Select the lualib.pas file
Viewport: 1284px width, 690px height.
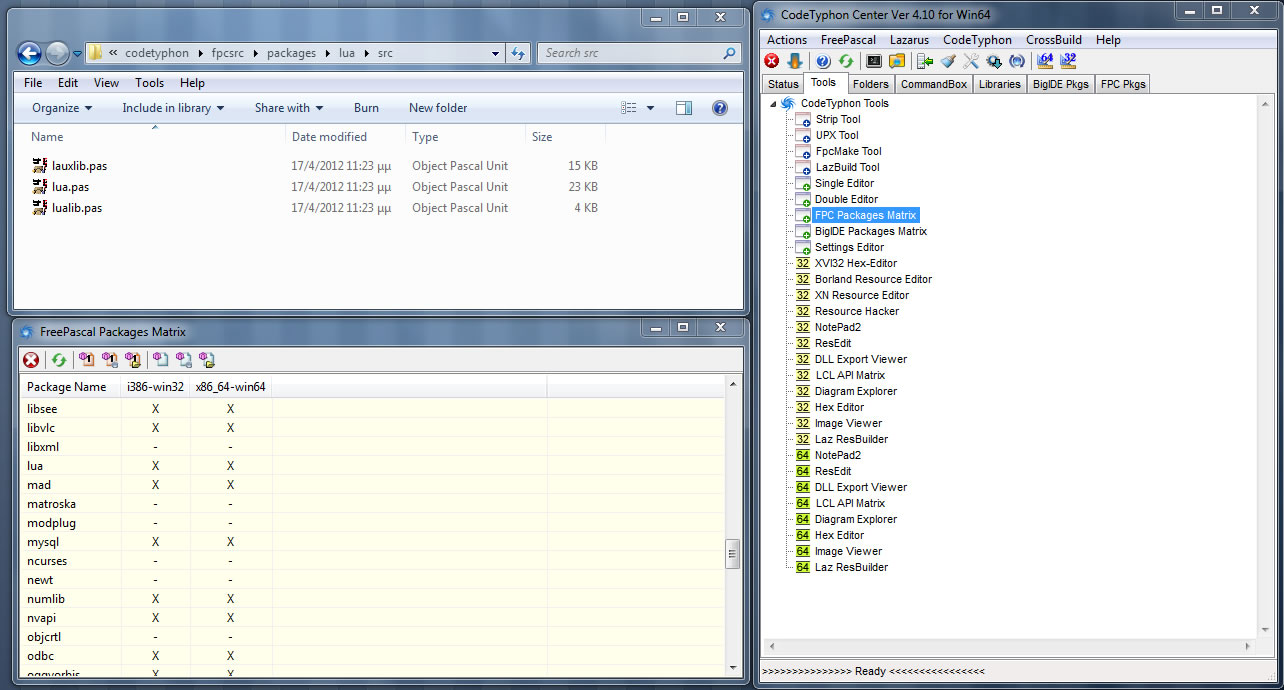click(x=66, y=208)
